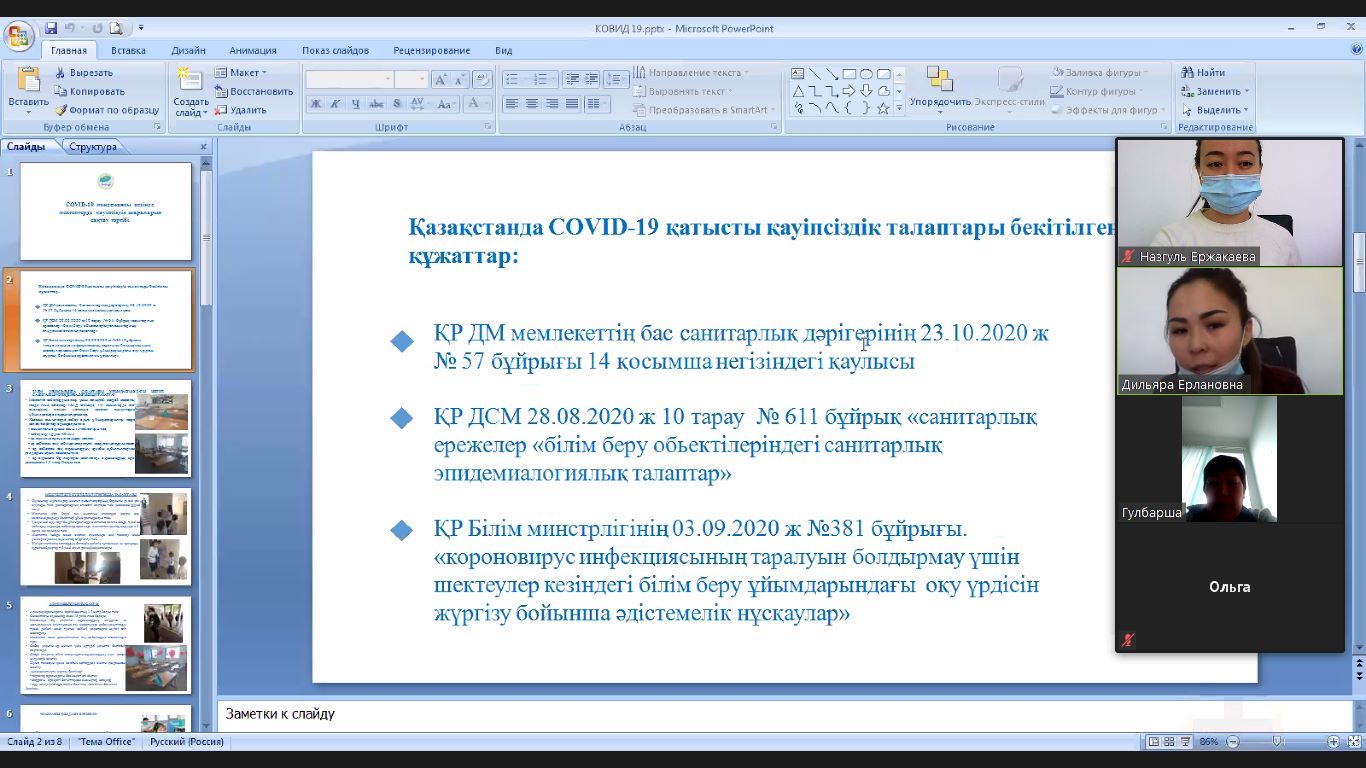The height and width of the screenshot is (768, 1366).
Task: Toggle bold (Ж) formatting
Action: [x=315, y=104]
